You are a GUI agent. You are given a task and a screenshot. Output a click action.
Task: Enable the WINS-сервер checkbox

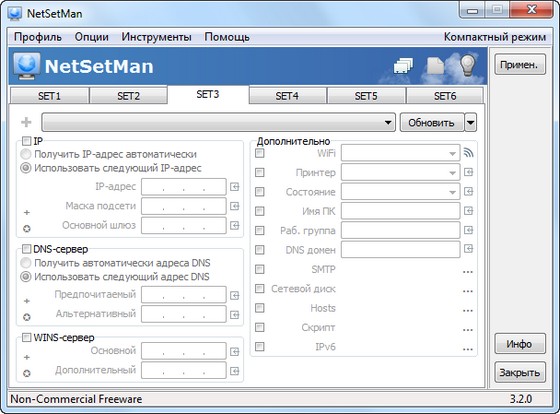(x=26, y=337)
